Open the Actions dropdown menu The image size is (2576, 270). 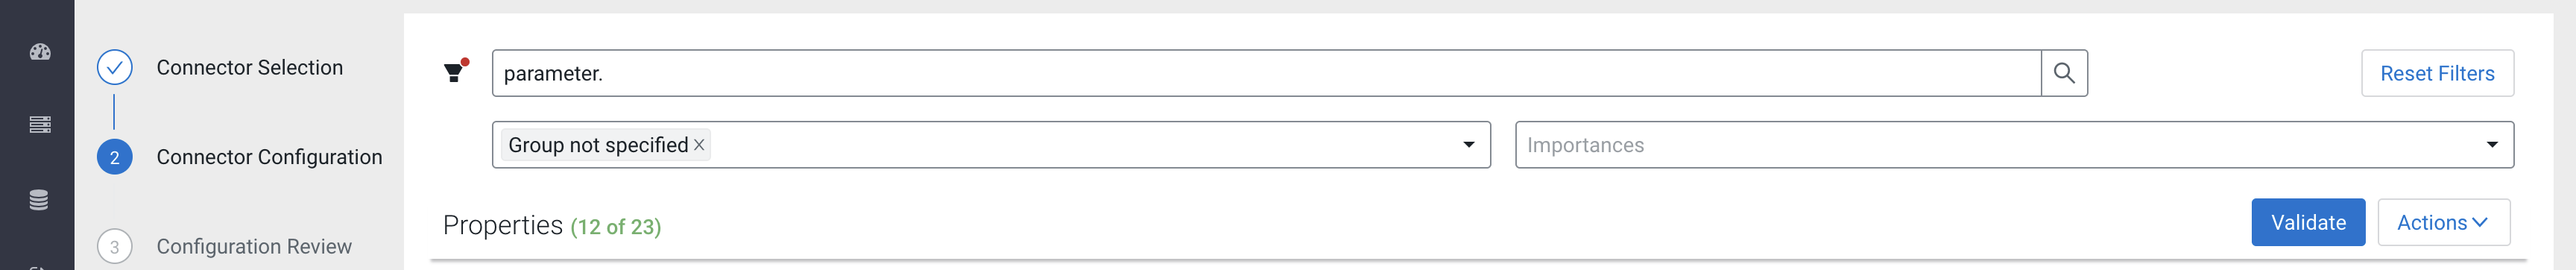pos(2443,222)
